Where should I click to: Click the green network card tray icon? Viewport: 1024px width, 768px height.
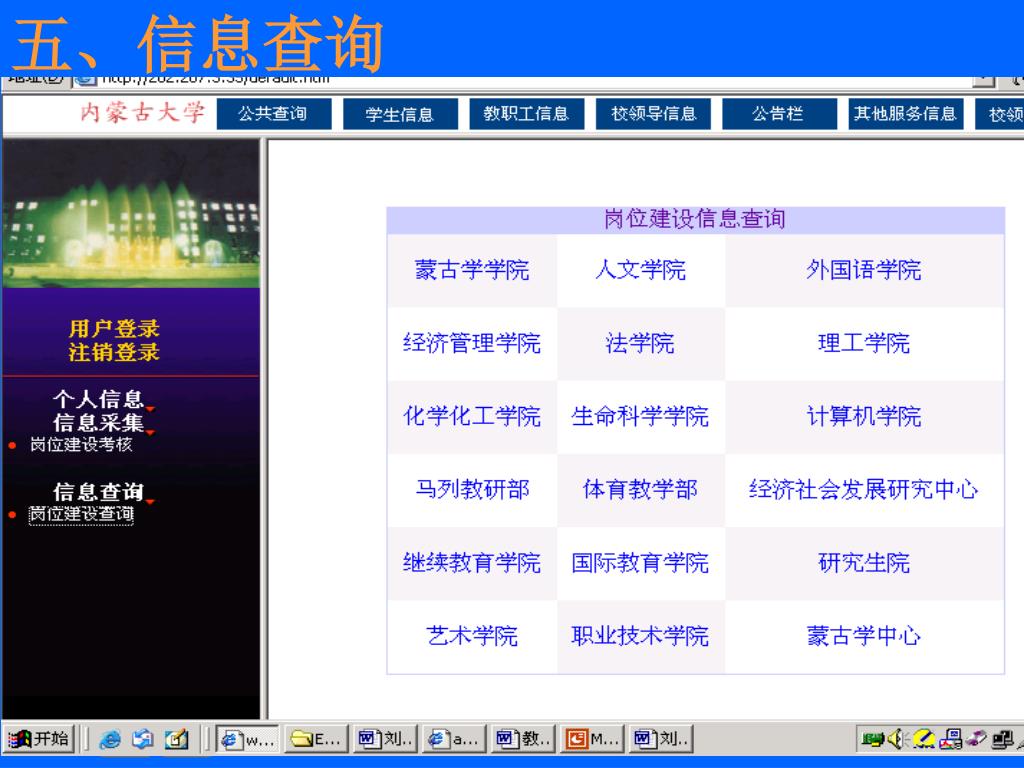pyautogui.click(x=872, y=739)
